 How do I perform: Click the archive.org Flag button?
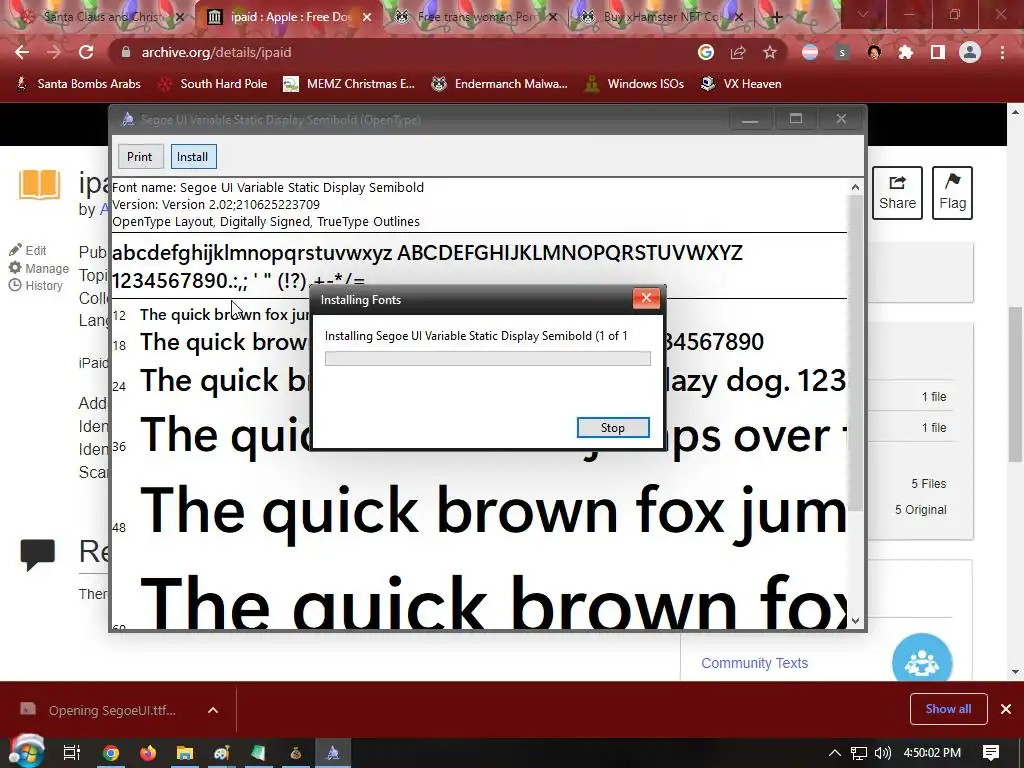pos(952,193)
